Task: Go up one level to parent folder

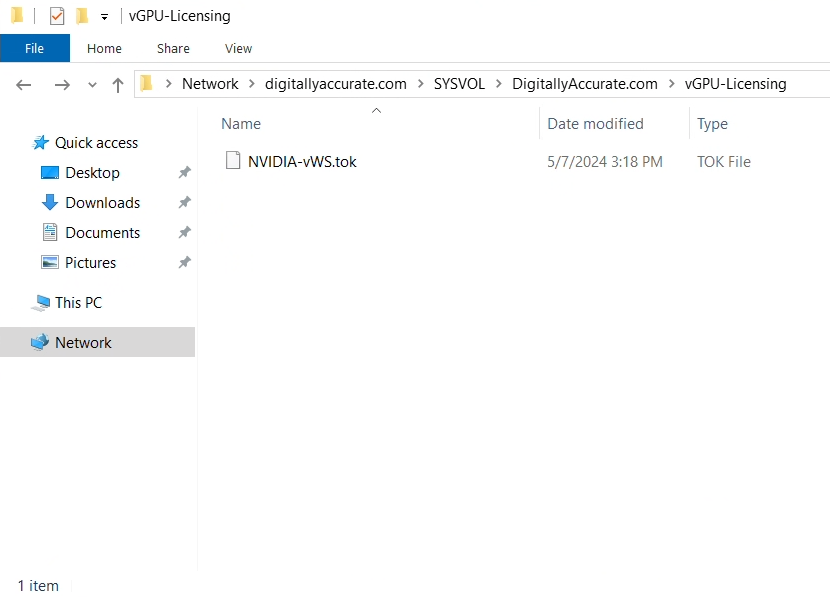Action: click(x=118, y=85)
